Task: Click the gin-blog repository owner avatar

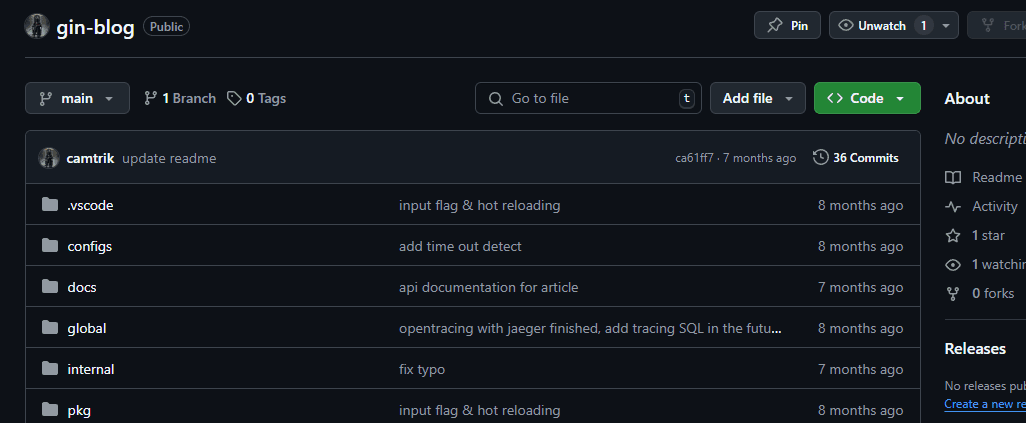Action: tap(37, 26)
